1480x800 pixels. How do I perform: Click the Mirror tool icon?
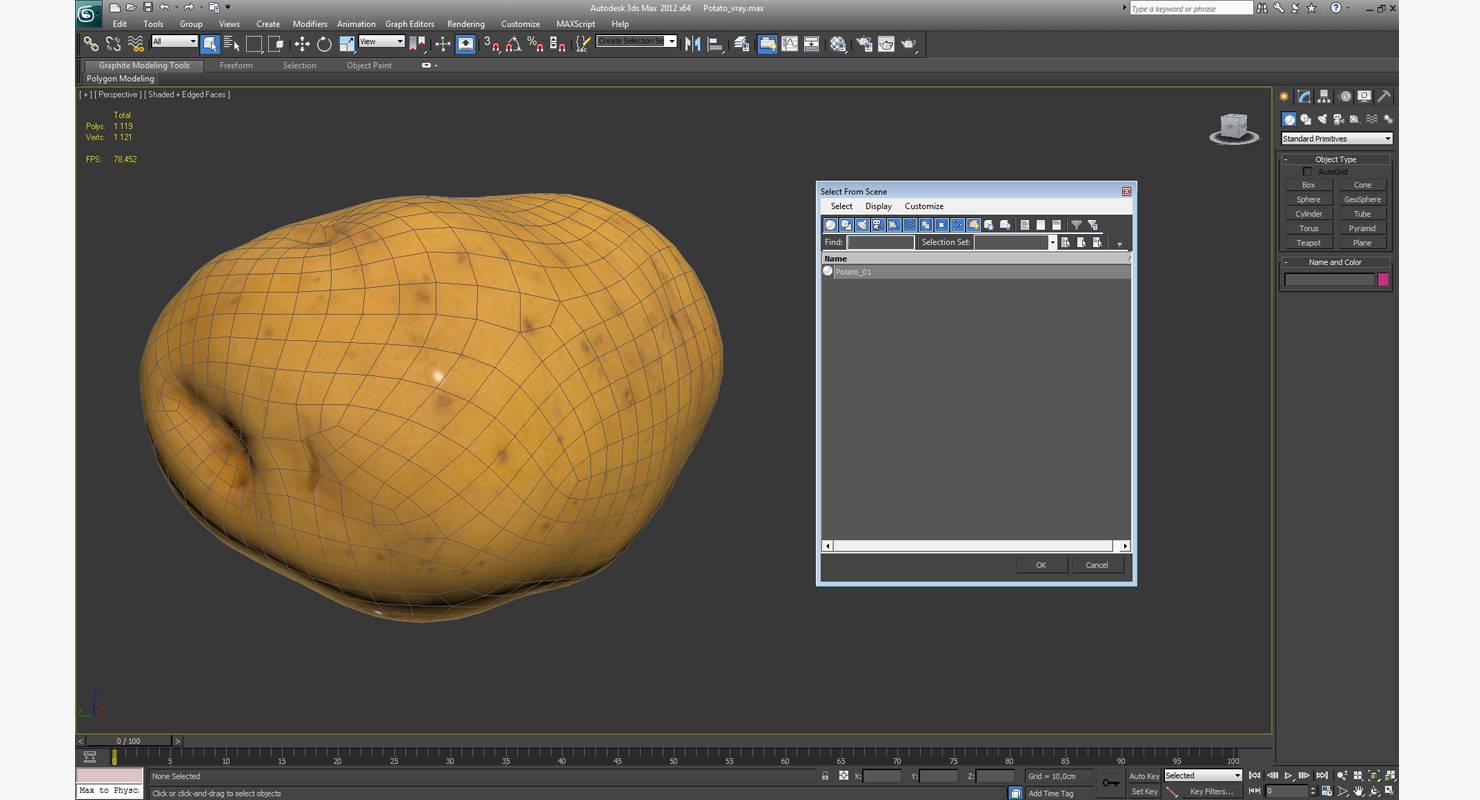[x=692, y=44]
